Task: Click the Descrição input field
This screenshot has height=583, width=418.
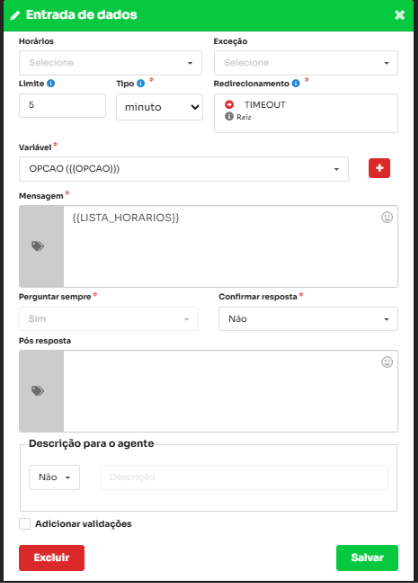Action: [244, 477]
